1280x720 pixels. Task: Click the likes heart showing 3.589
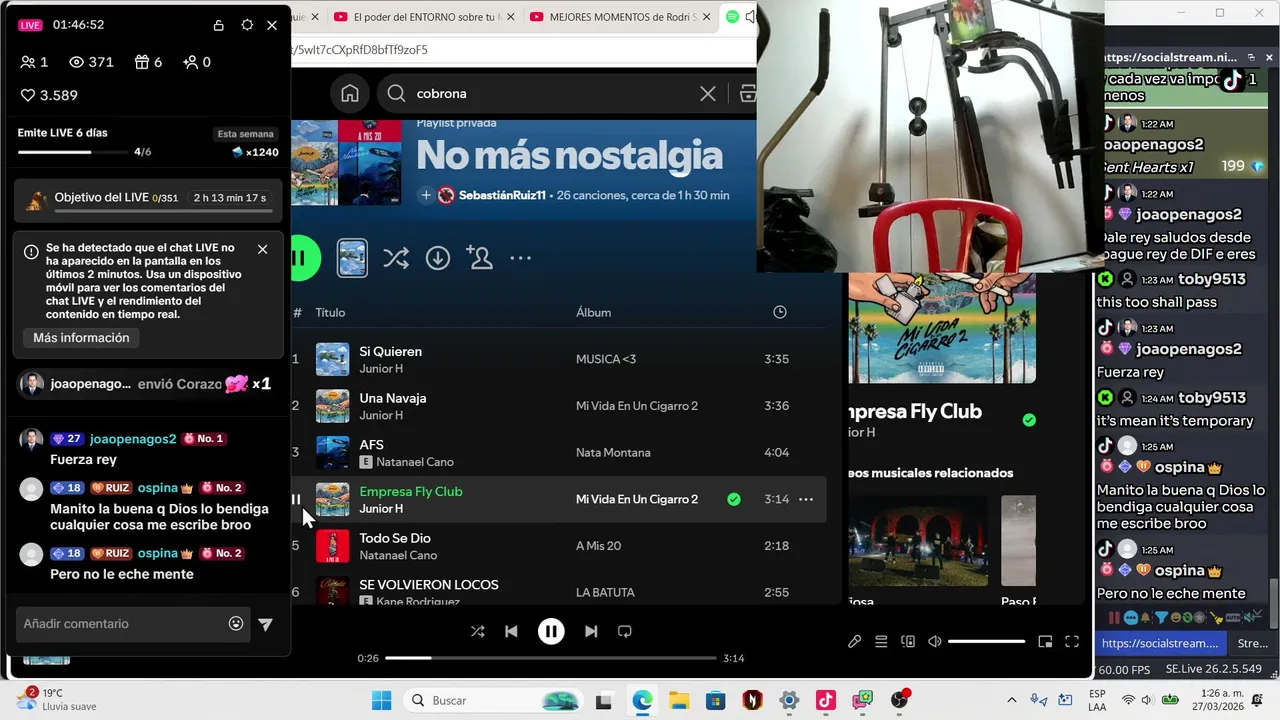(49, 95)
